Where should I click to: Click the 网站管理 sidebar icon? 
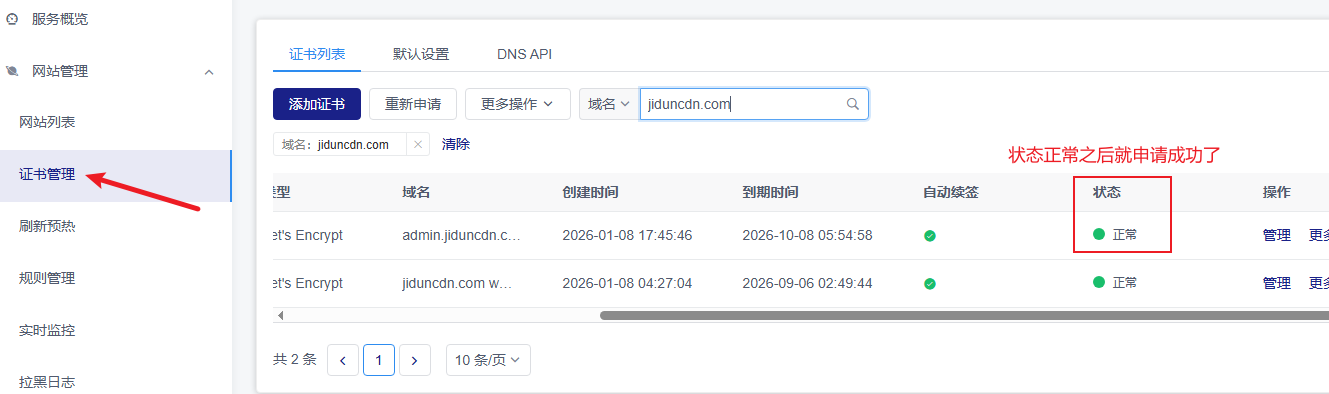pyautogui.click(x=12, y=71)
